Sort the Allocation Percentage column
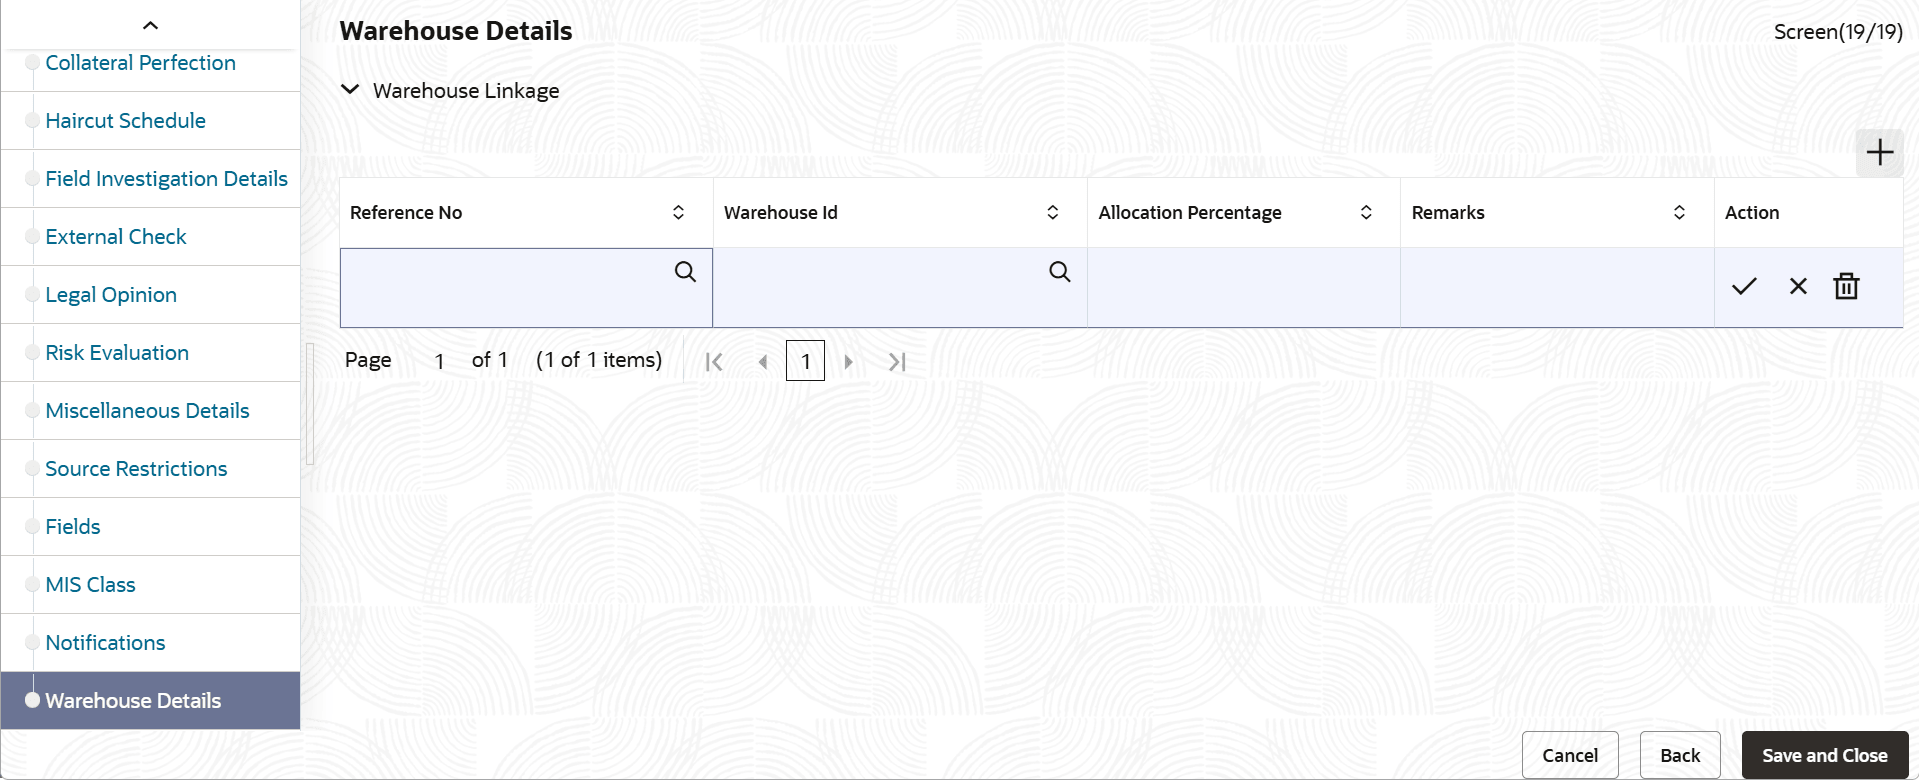This screenshot has width=1919, height=780. 1366,212
